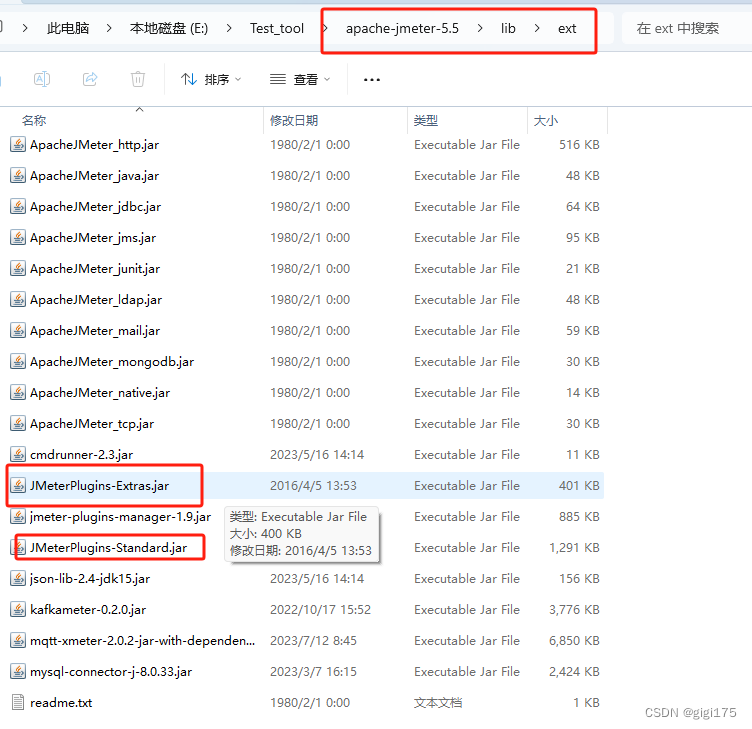
Task: Click the jar icon of ApacheJMeter_tcp.jar
Action: tap(18, 423)
